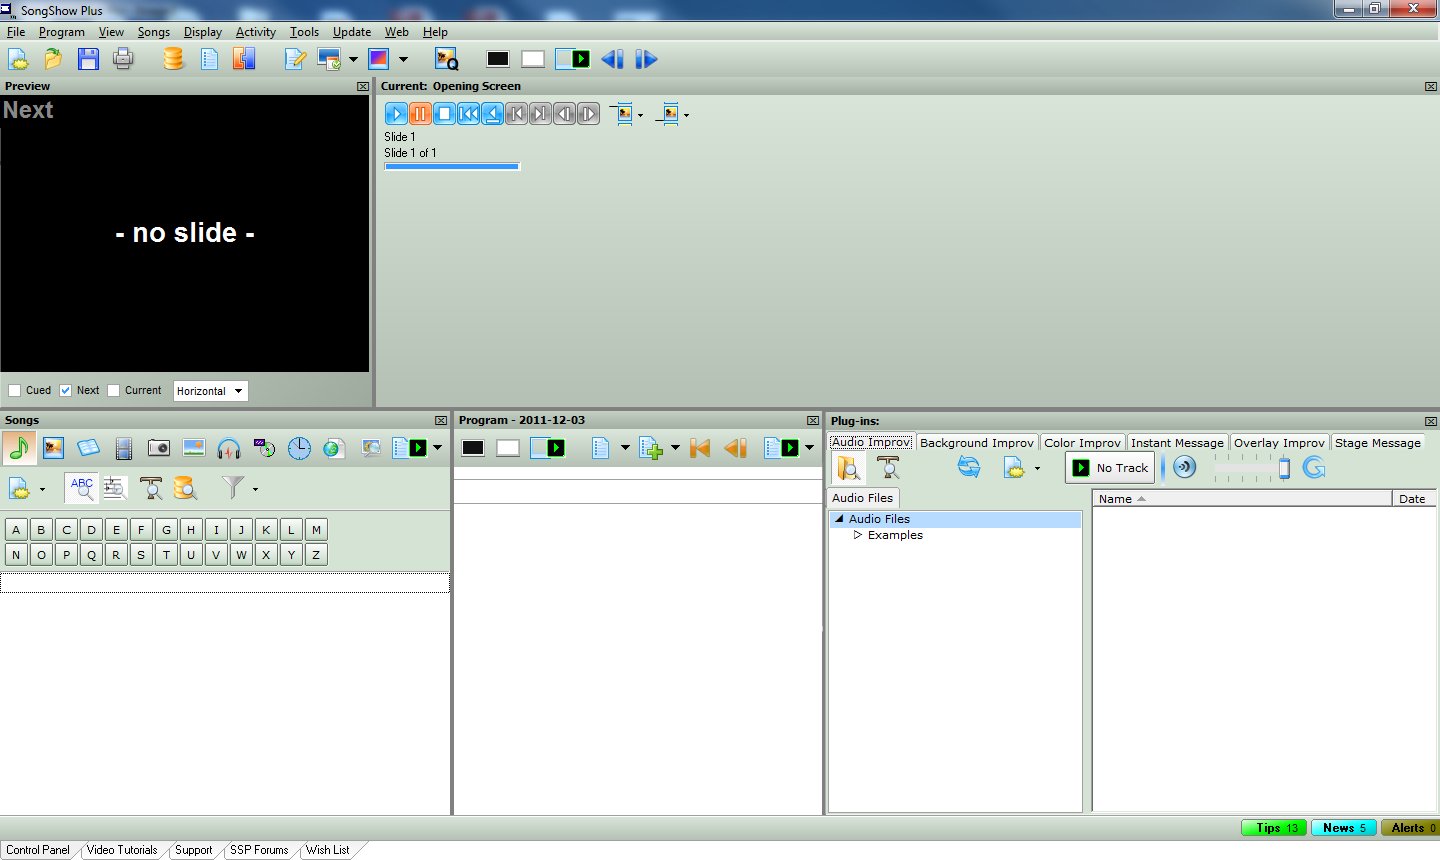Select the video filmstrip media icon
Viewport: 1440px width, 860px height.
(124, 448)
